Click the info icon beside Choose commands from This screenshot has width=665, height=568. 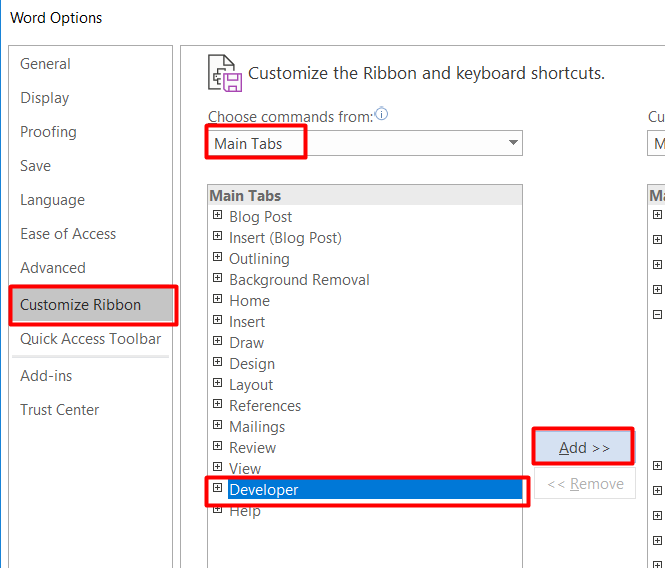tap(382, 114)
